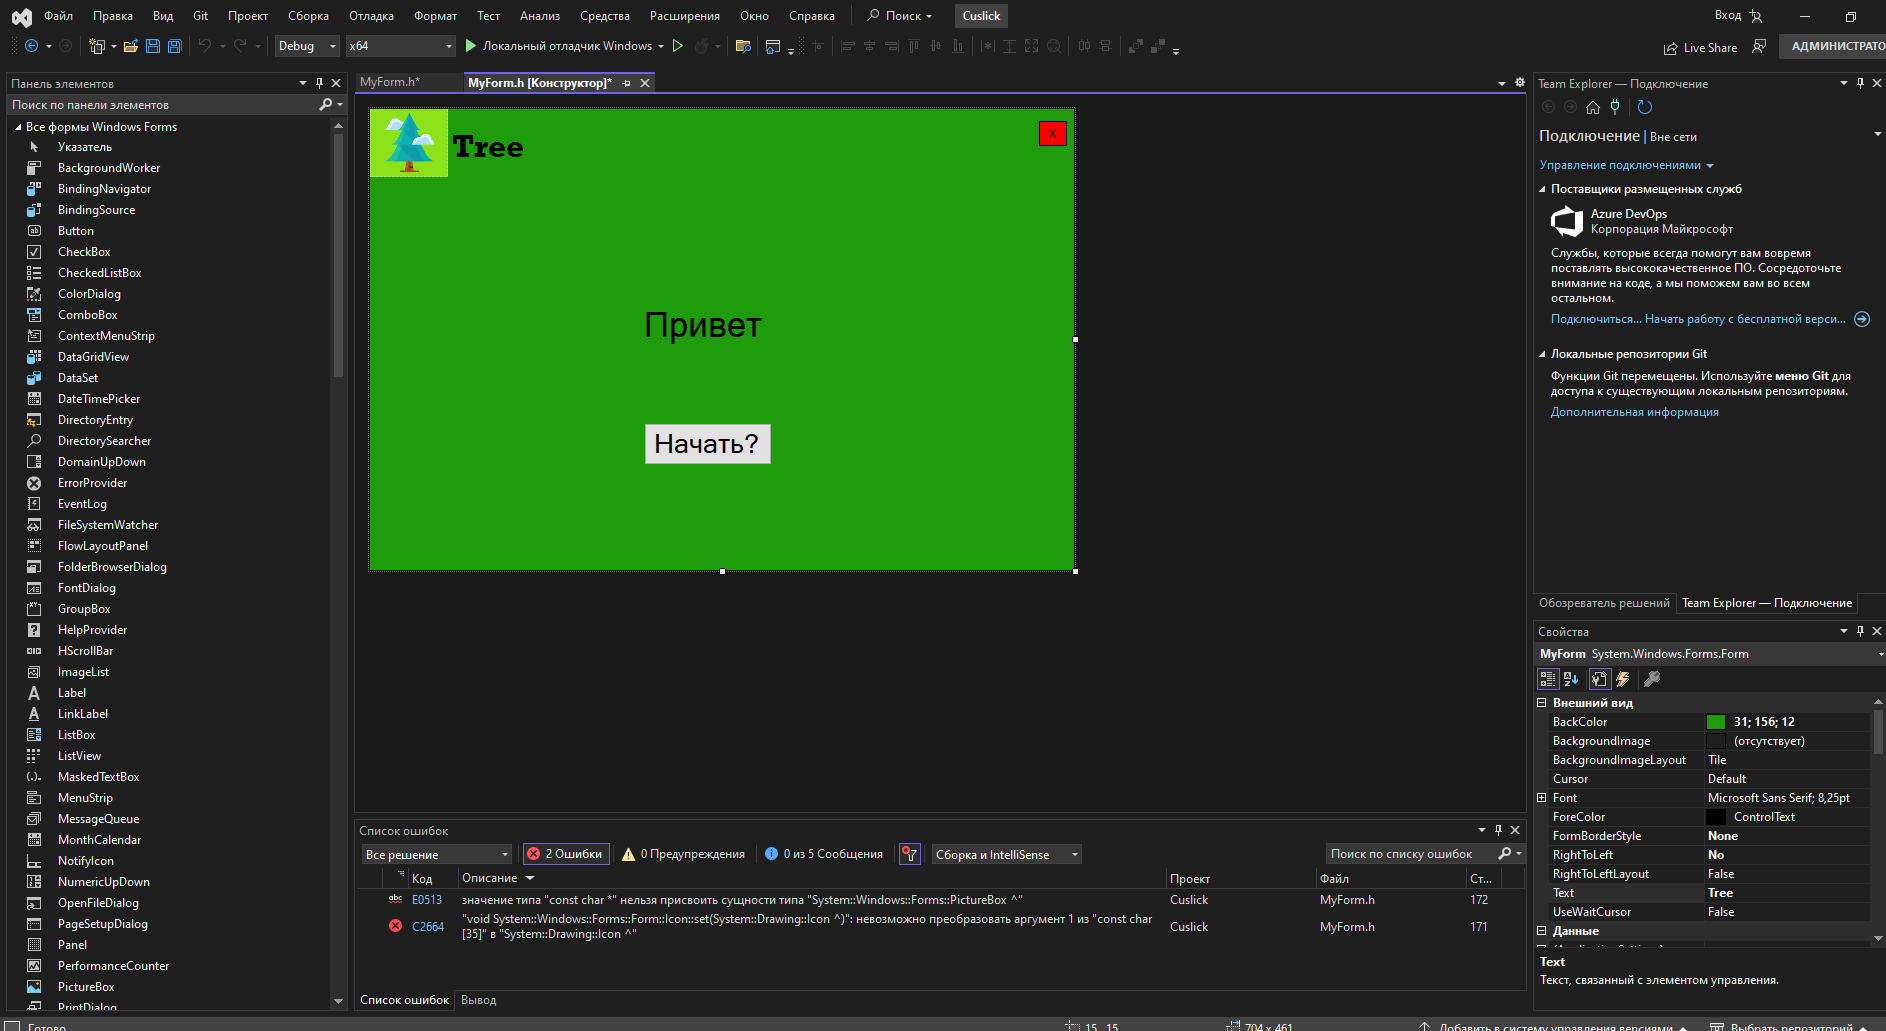This screenshot has width=1886, height=1031.
Task: Collapse the Внешний вид property category
Action: tap(1542, 703)
